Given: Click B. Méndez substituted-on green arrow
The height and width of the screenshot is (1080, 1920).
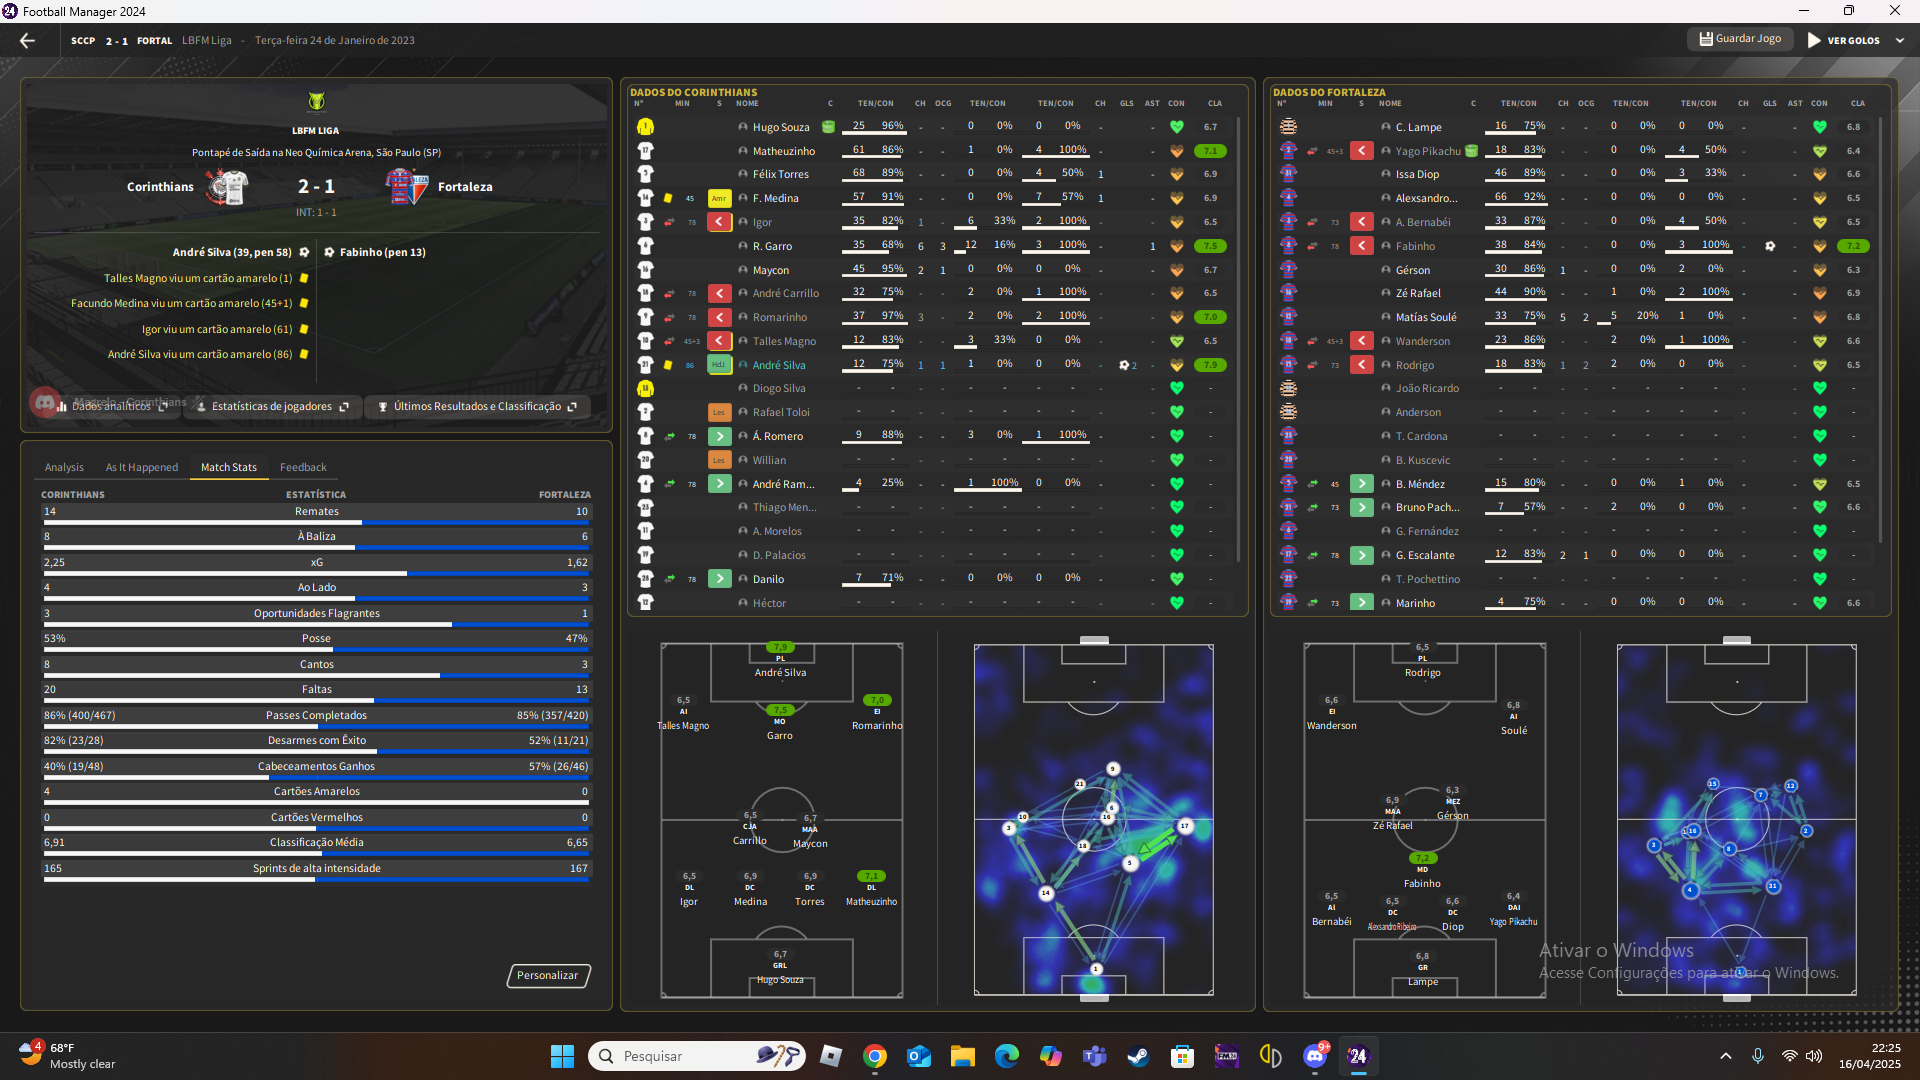Looking at the screenshot, I should pyautogui.click(x=1362, y=484).
